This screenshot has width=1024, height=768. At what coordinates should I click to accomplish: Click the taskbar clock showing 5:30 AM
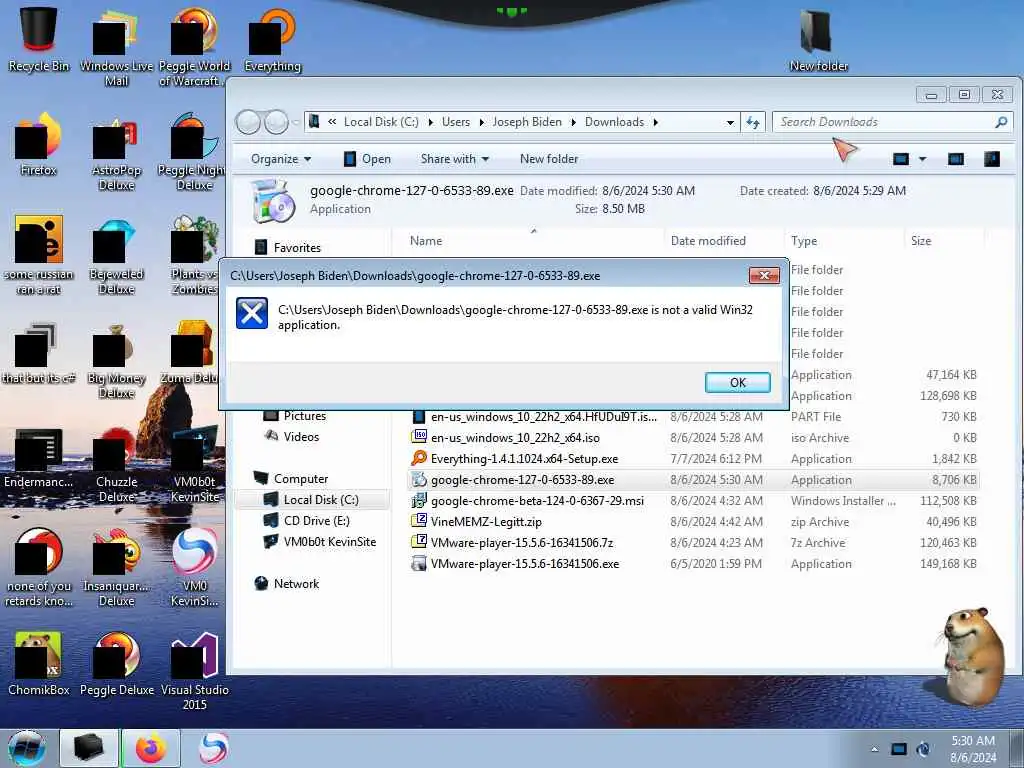tap(973, 749)
